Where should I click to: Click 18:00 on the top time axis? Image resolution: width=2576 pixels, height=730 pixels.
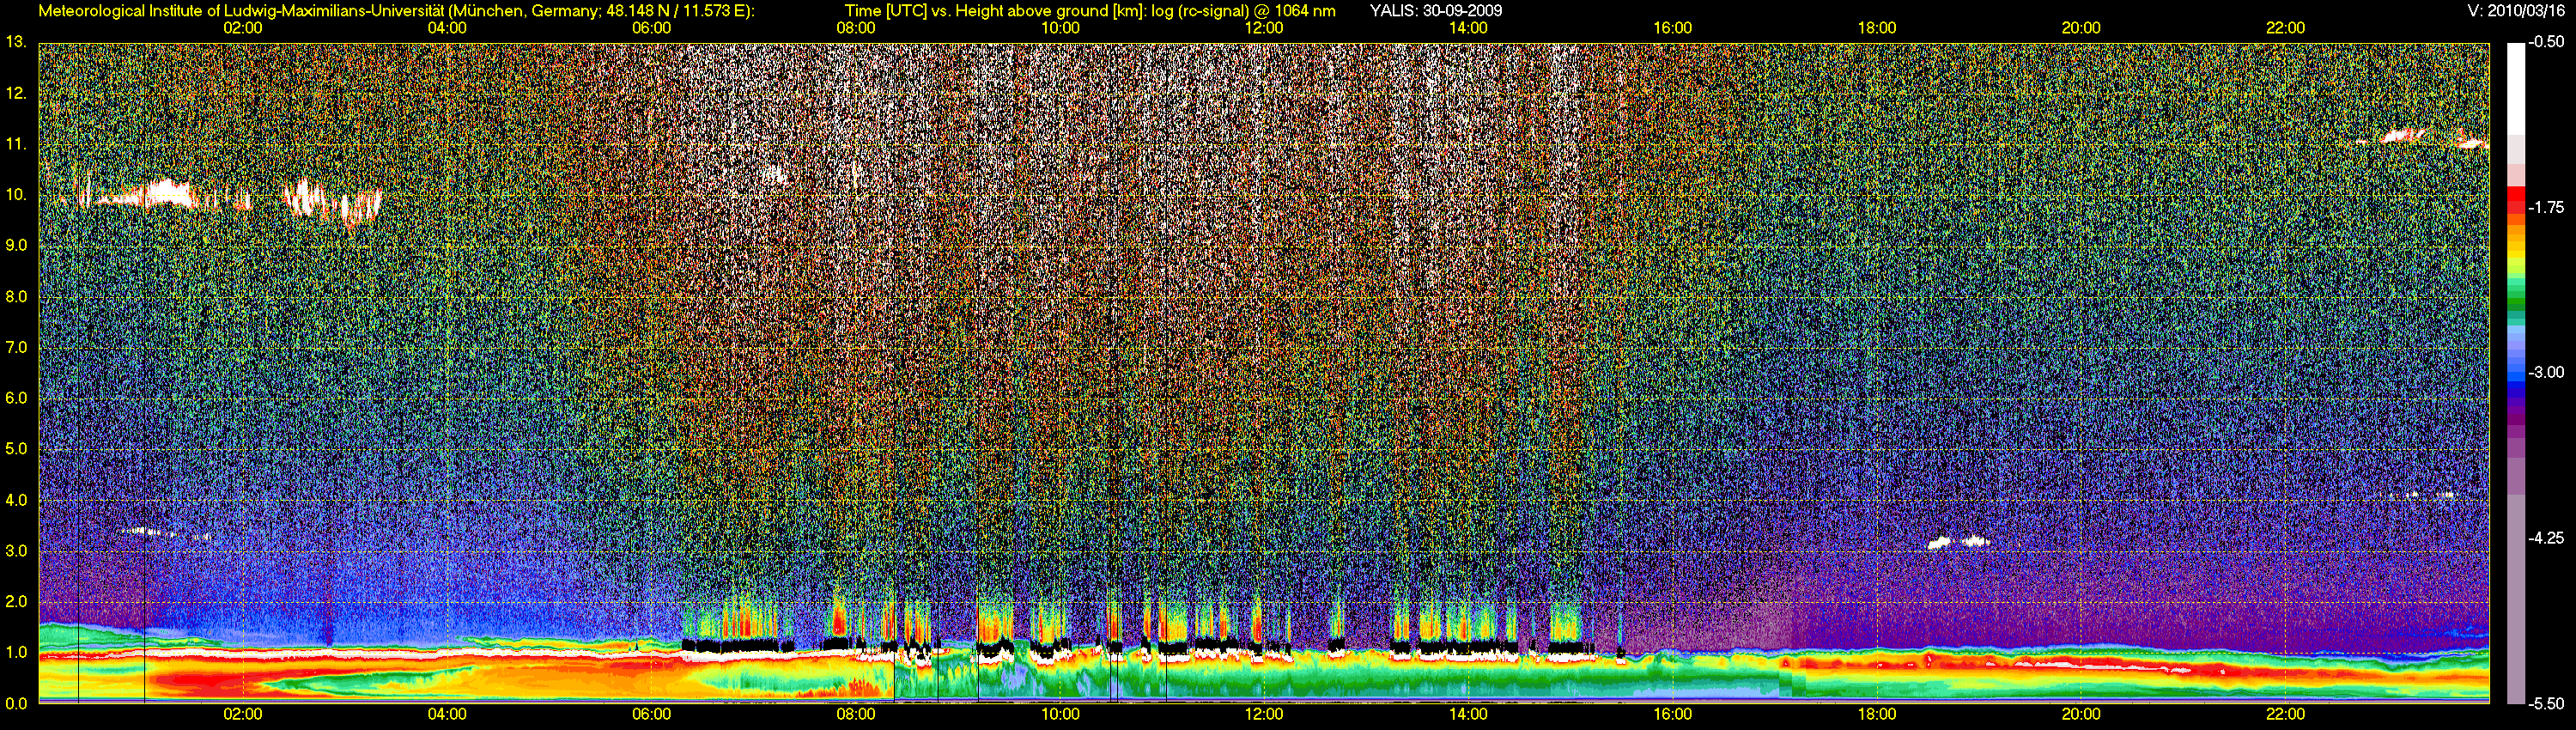(x=1877, y=28)
